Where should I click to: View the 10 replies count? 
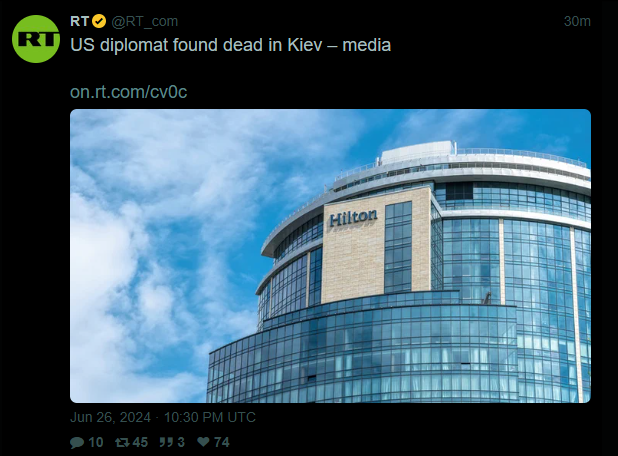tap(96, 443)
